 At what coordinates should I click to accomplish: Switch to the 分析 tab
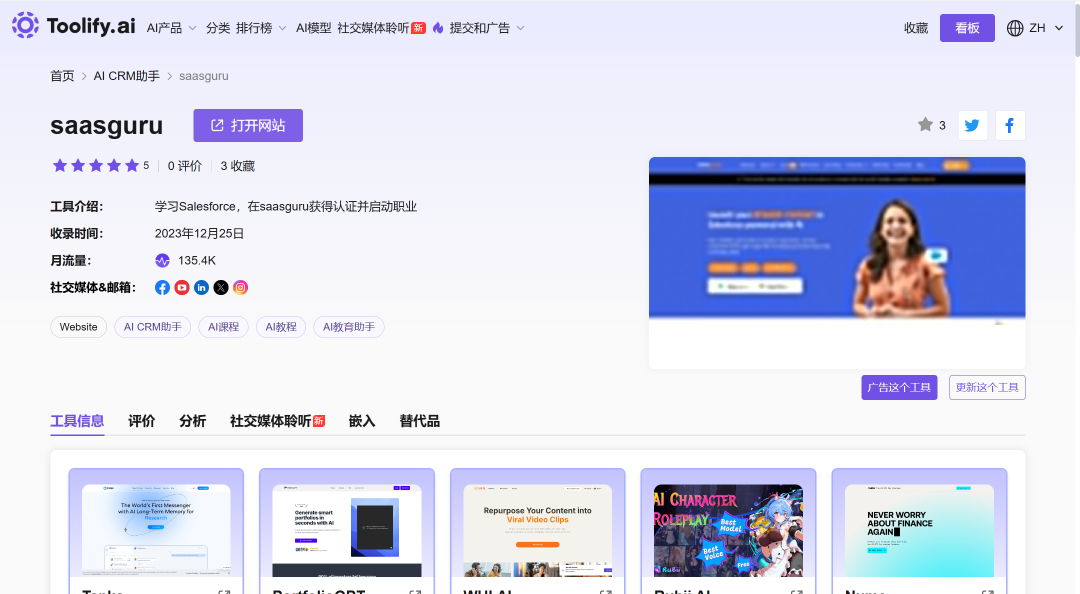pos(192,421)
